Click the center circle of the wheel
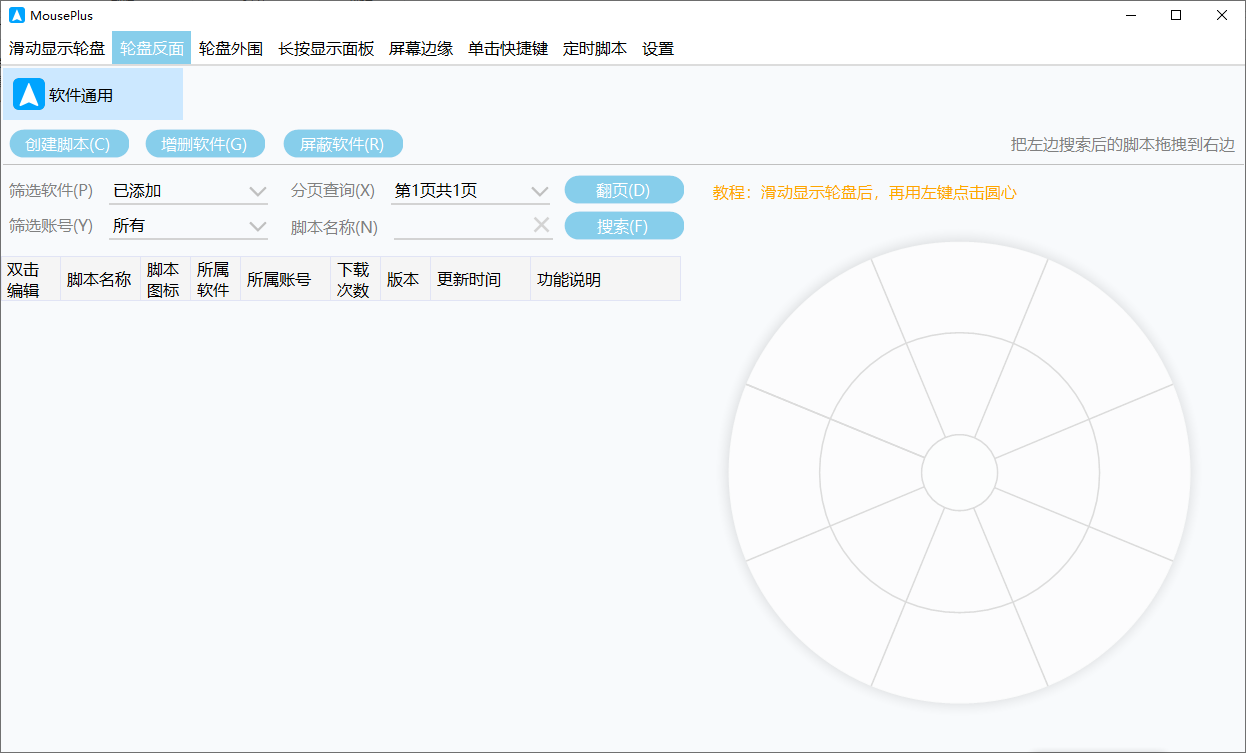Viewport: 1246px width, 753px height. click(x=959, y=473)
